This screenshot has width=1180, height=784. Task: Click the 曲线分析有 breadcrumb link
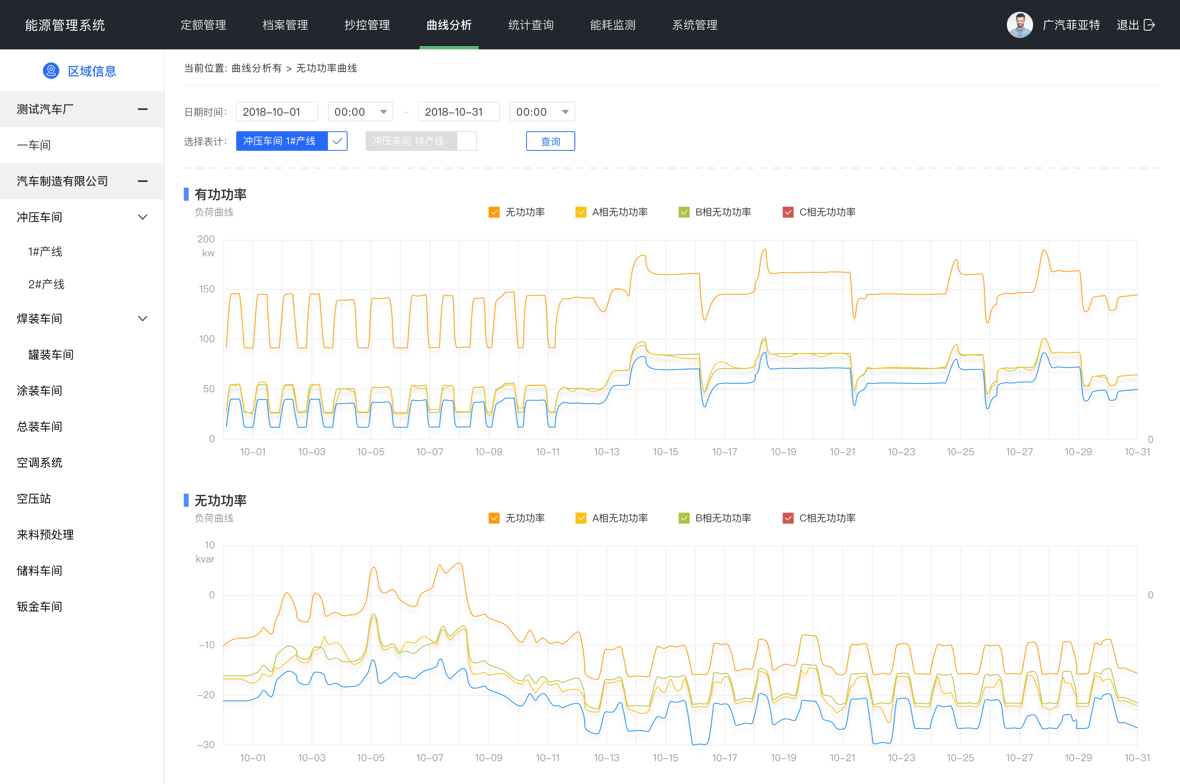pyautogui.click(x=257, y=68)
